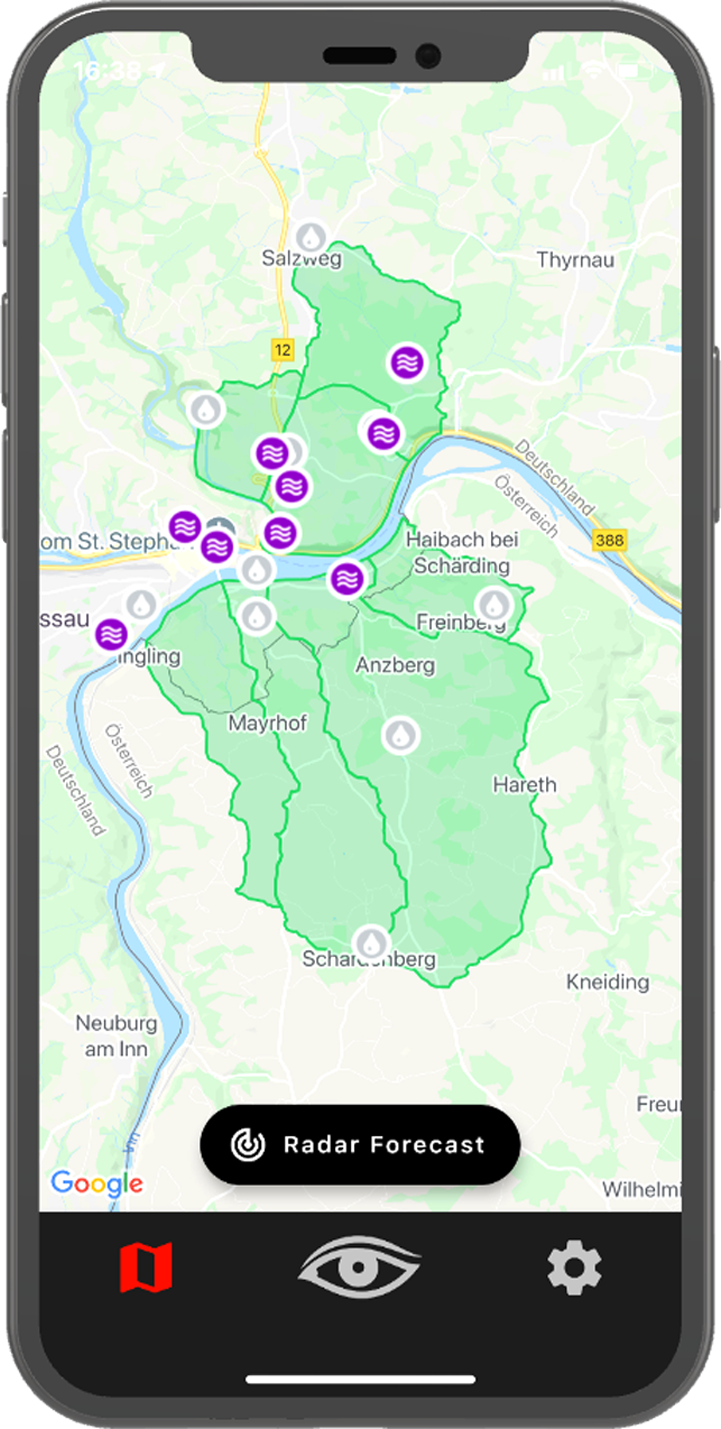Select the water drop marker below Anzberg
Viewport: 721px width, 1429px height.
pos(401,735)
